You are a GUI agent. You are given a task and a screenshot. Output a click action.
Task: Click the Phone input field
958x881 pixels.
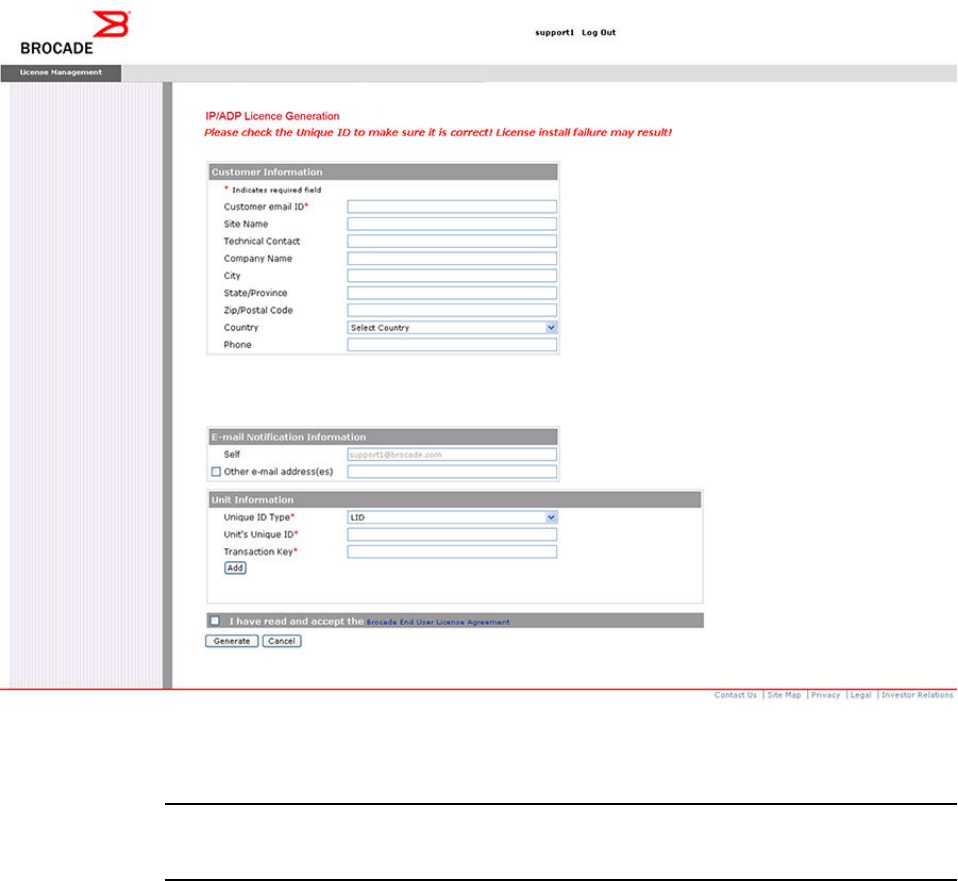pos(452,345)
